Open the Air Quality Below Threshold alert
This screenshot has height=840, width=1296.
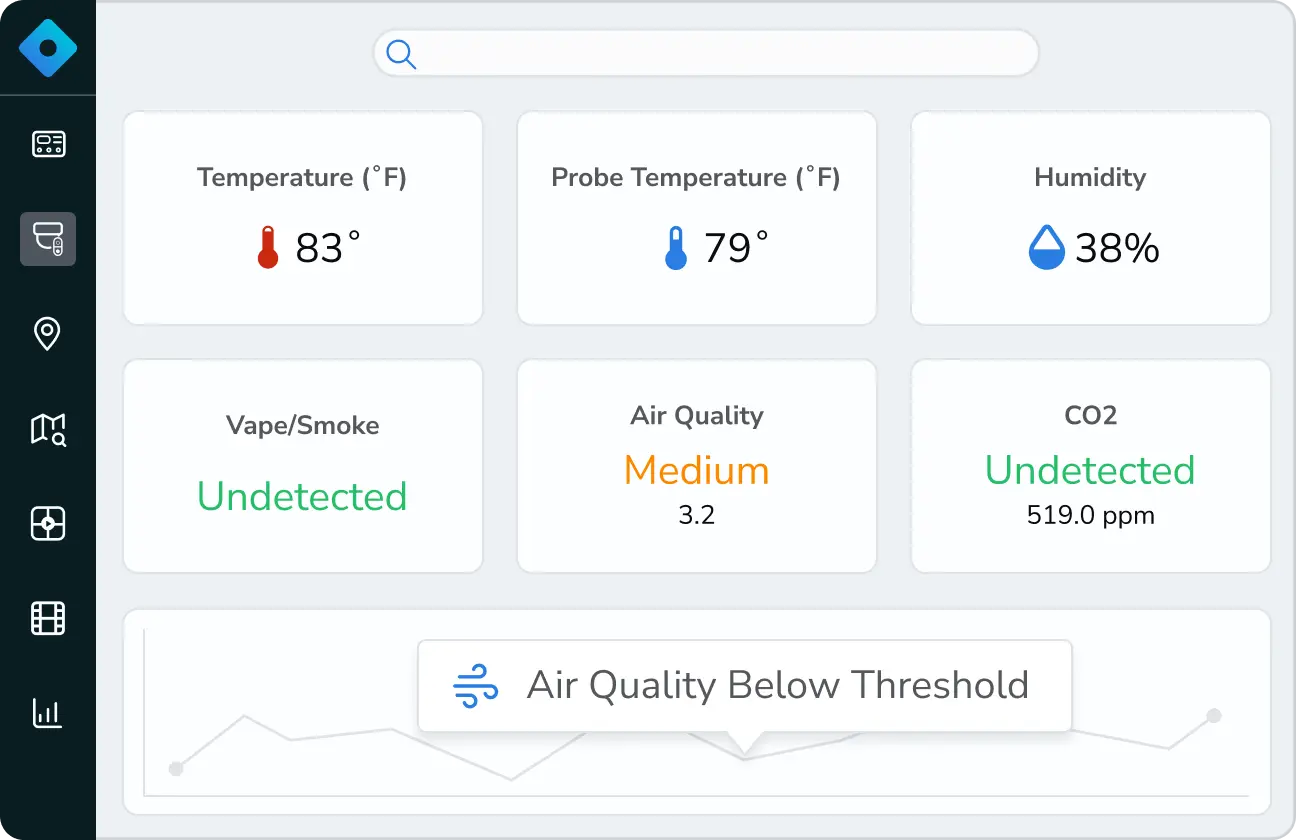click(x=745, y=685)
